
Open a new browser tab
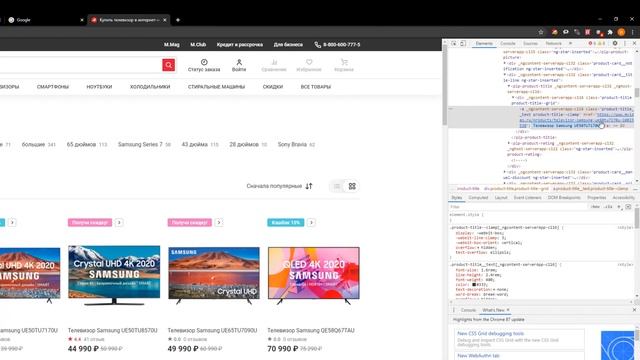[178, 20]
